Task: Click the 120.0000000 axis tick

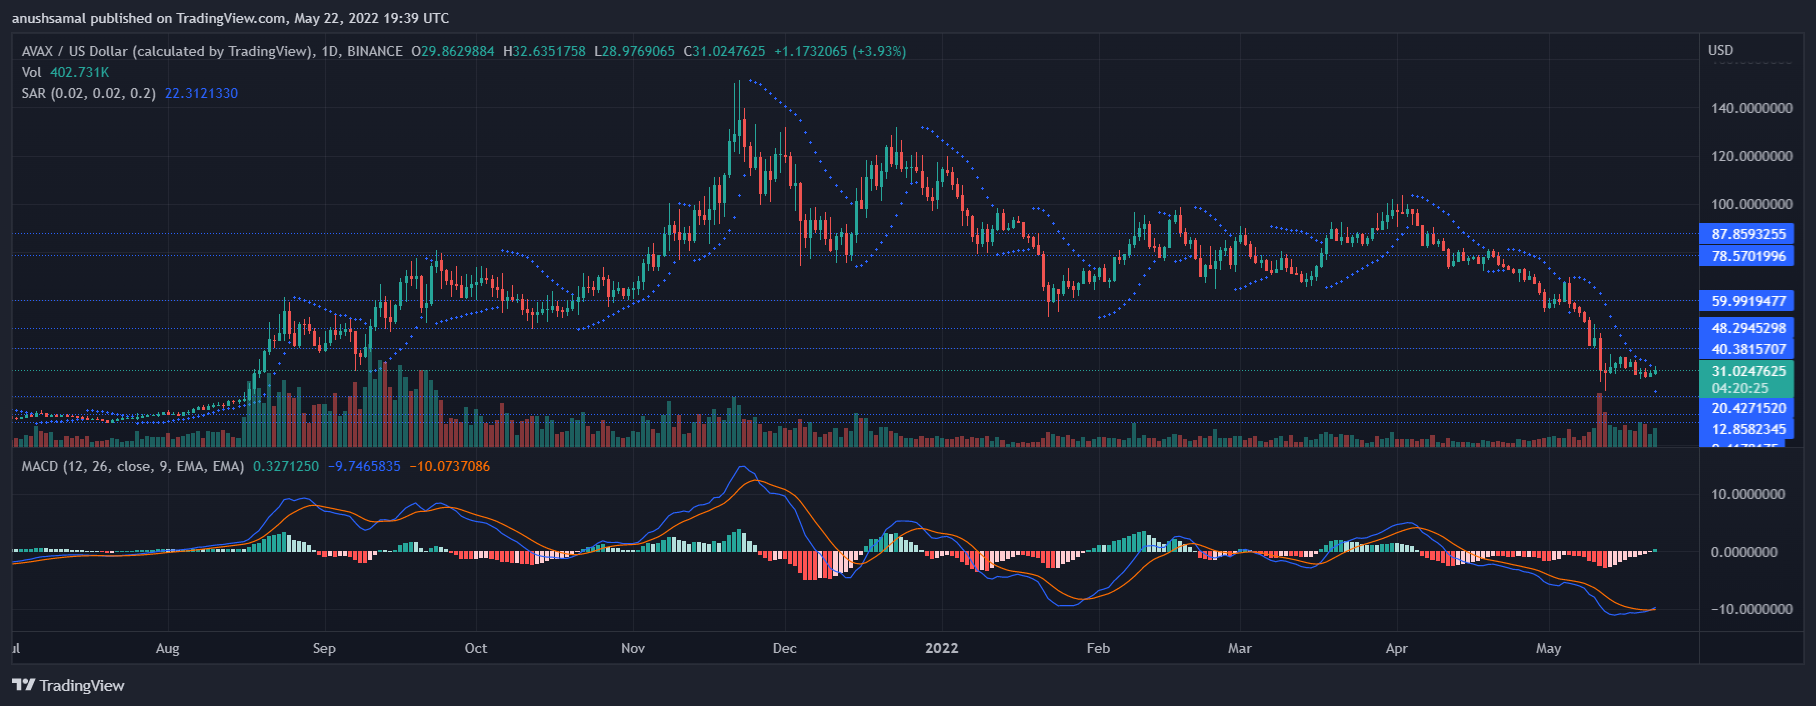Action: click(1751, 156)
